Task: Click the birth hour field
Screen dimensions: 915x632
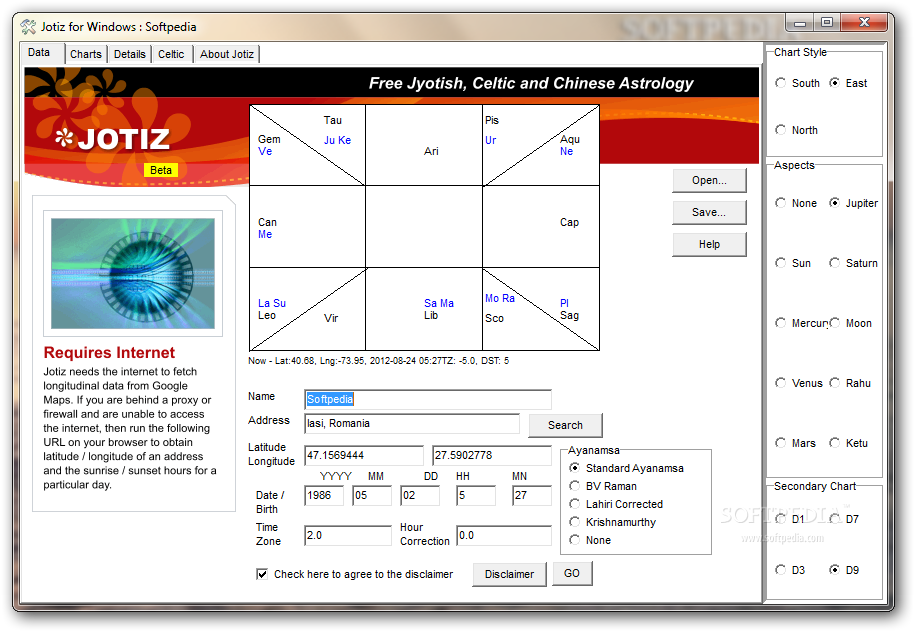Action: coord(476,495)
